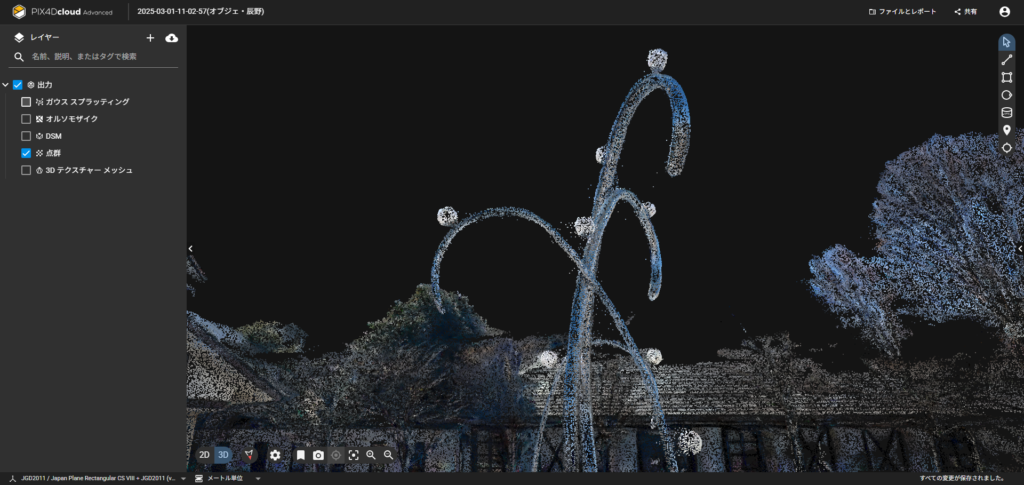Uncheck the 点群 layer checkbox
The height and width of the screenshot is (485, 1024).
tap(26, 153)
